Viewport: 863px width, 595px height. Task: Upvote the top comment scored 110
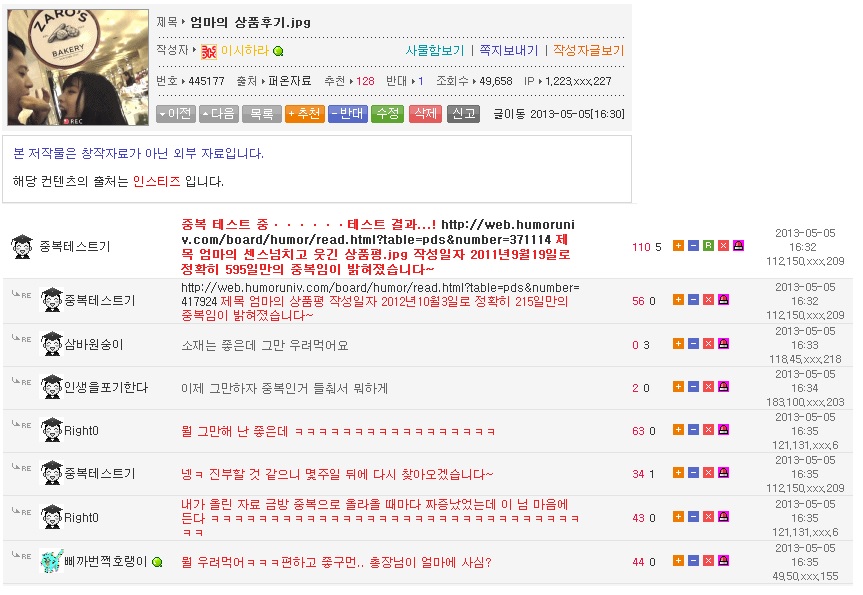678,246
